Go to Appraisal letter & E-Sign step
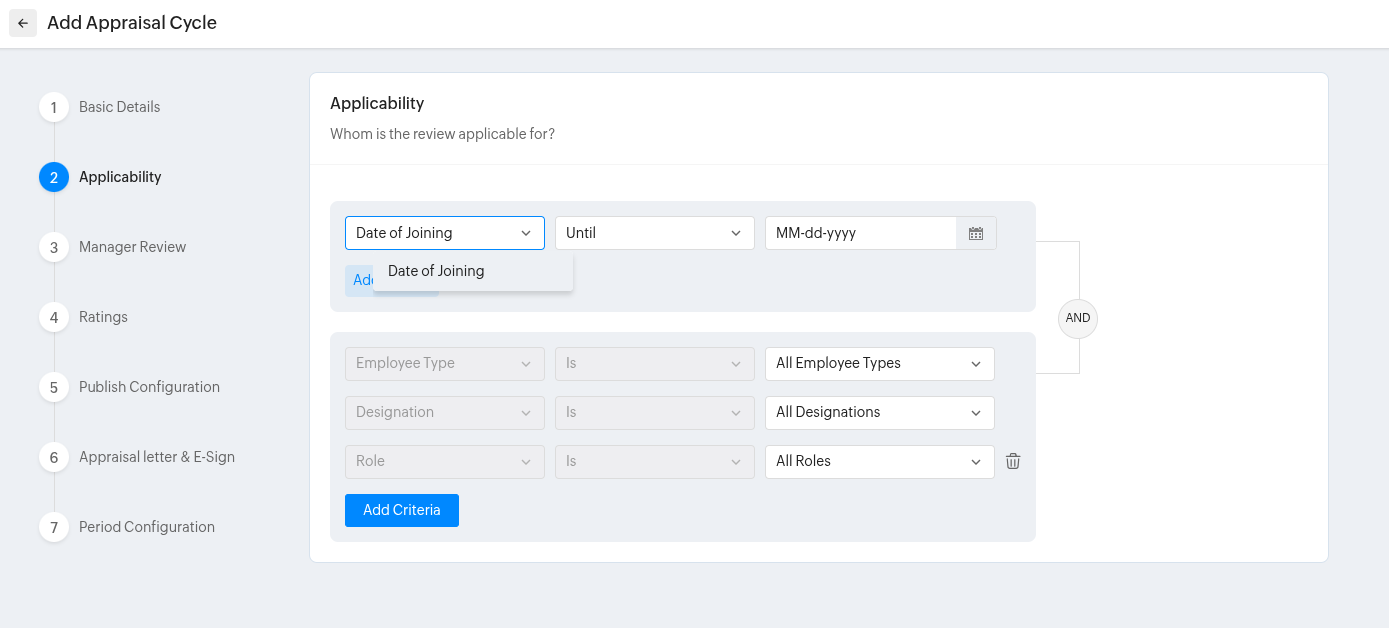 pyautogui.click(x=156, y=457)
